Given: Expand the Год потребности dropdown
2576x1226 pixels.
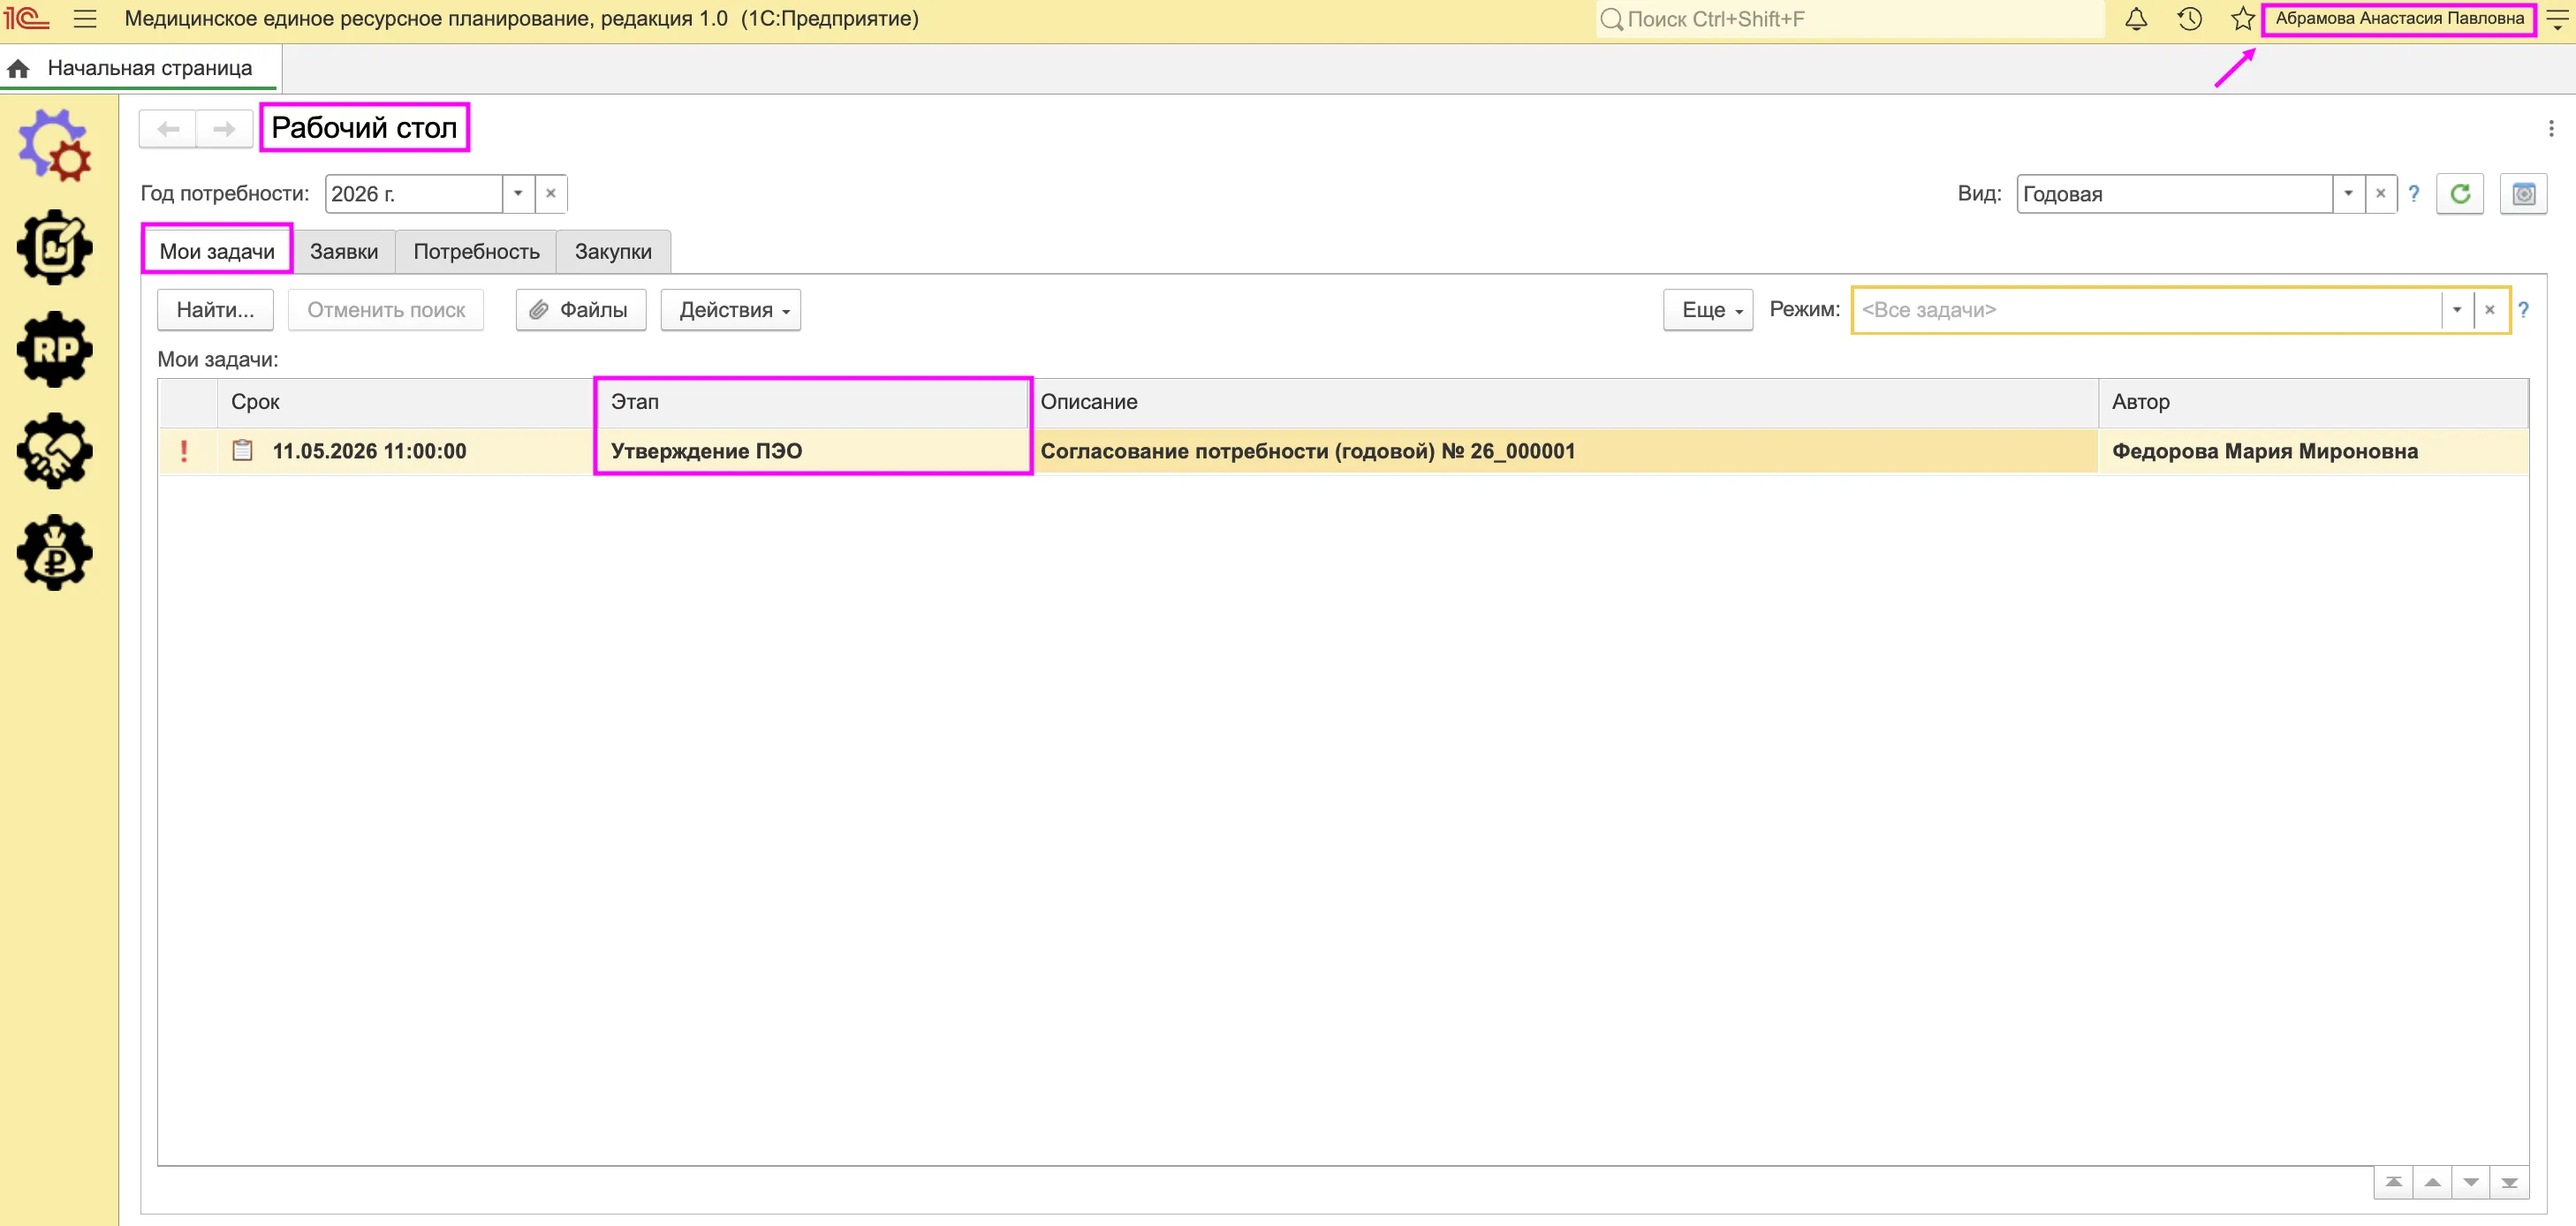Looking at the screenshot, I should 518,194.
